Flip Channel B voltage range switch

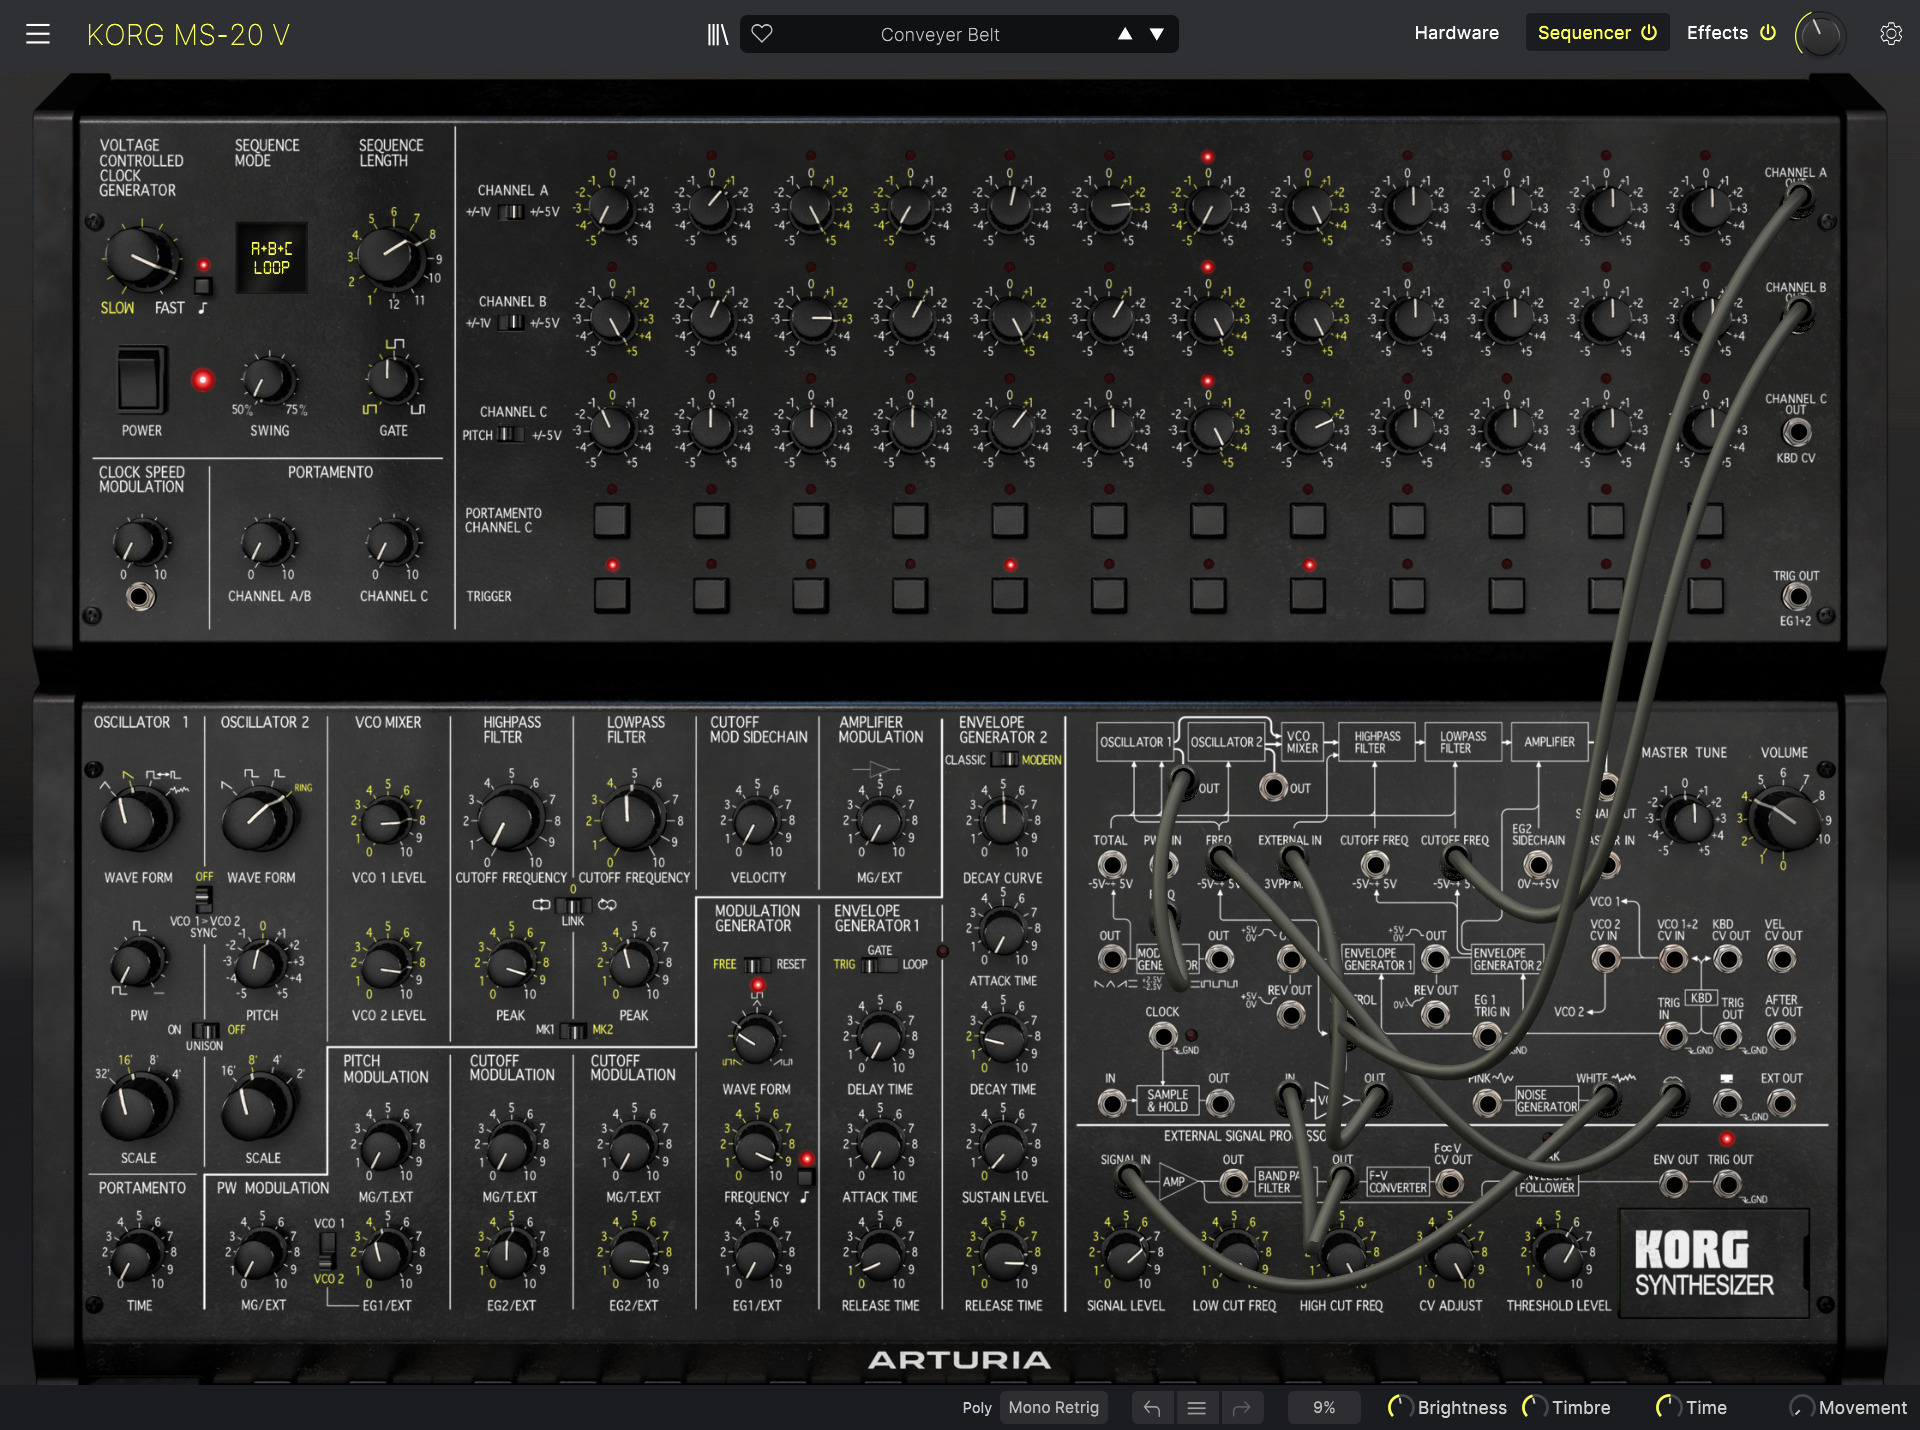point(512,322)
